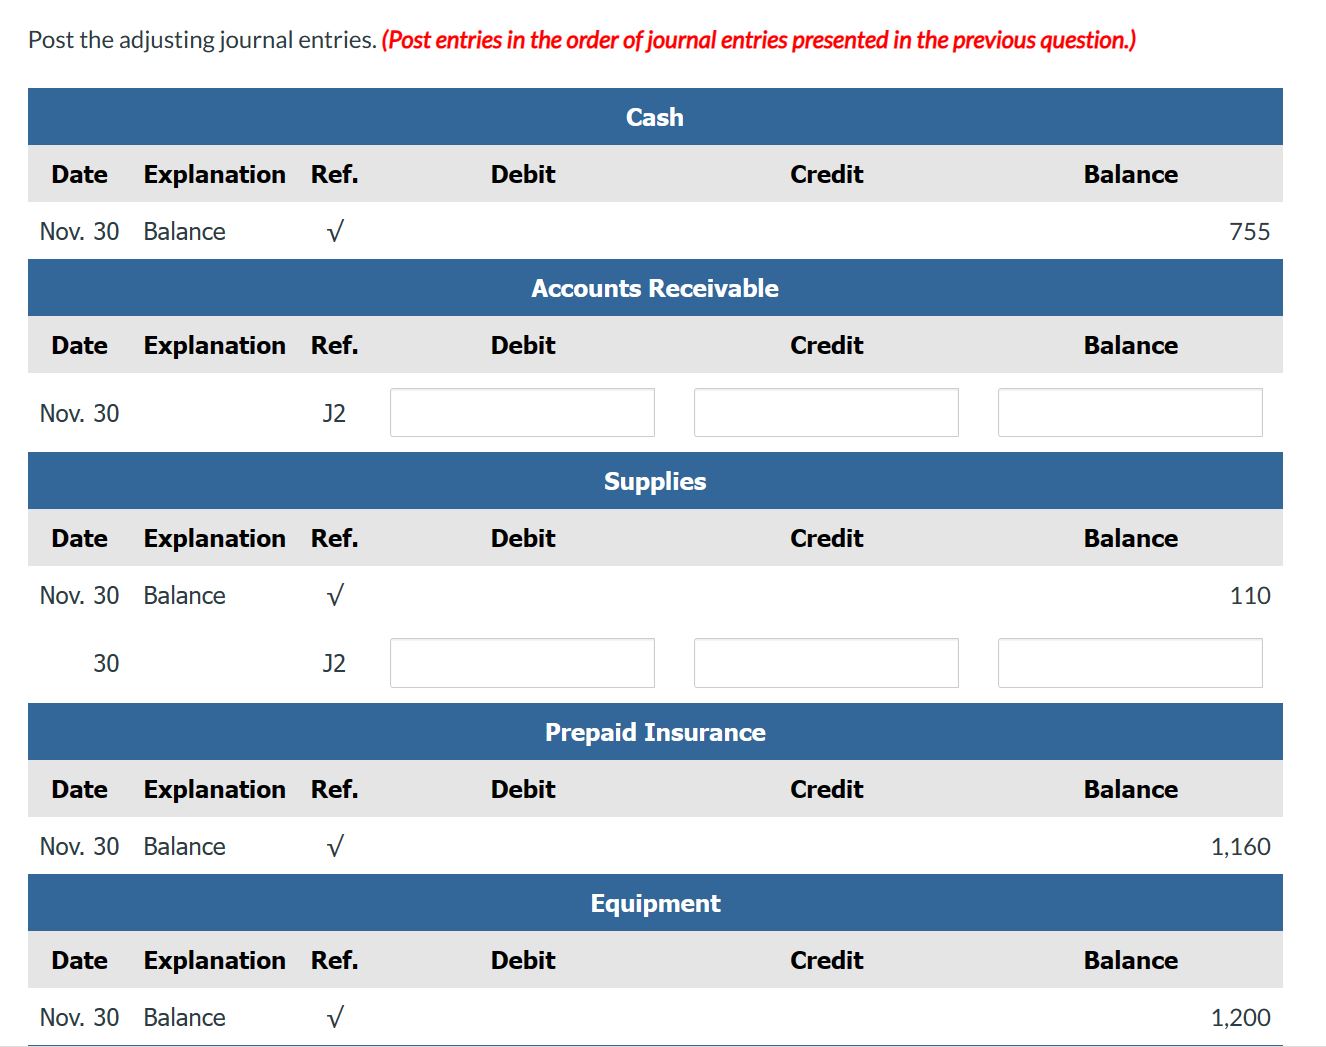Click the checkmark in Prepaid Insurance row
Screen dimensions: 1326x1047
335,847
